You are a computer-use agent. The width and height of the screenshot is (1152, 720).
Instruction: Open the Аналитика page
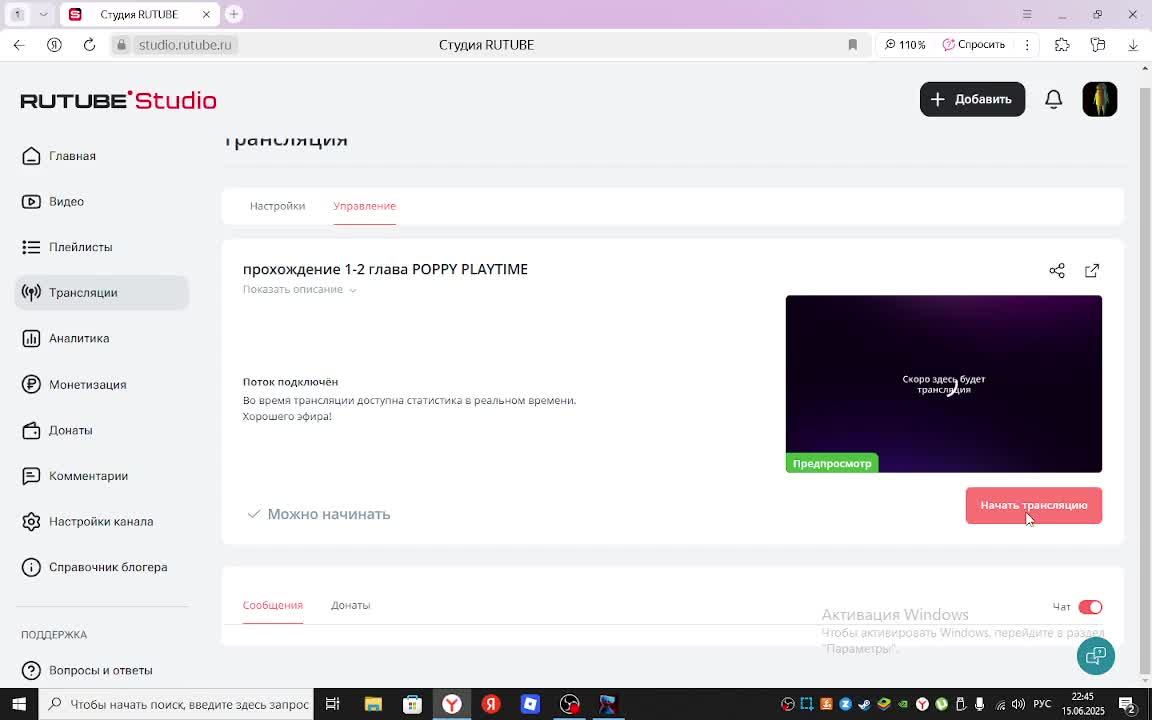(x=79, y=339)
